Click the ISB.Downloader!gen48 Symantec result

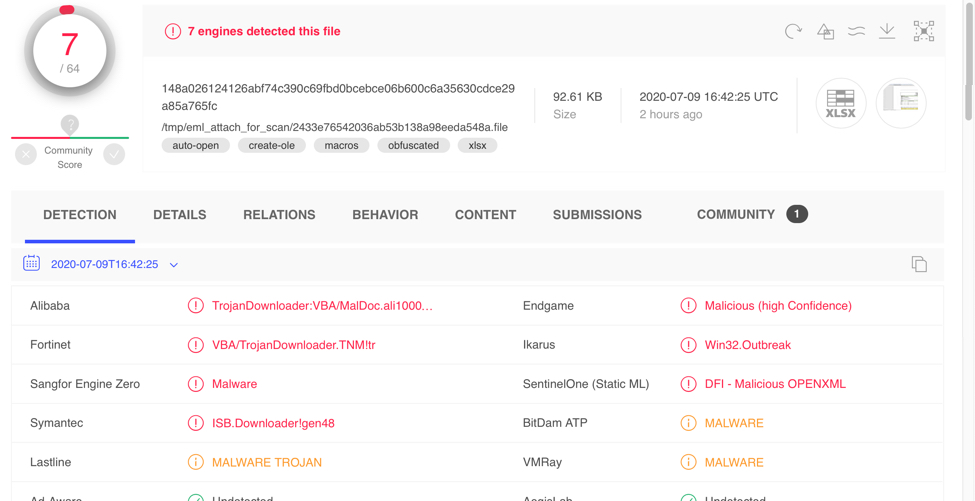[274, 423]
